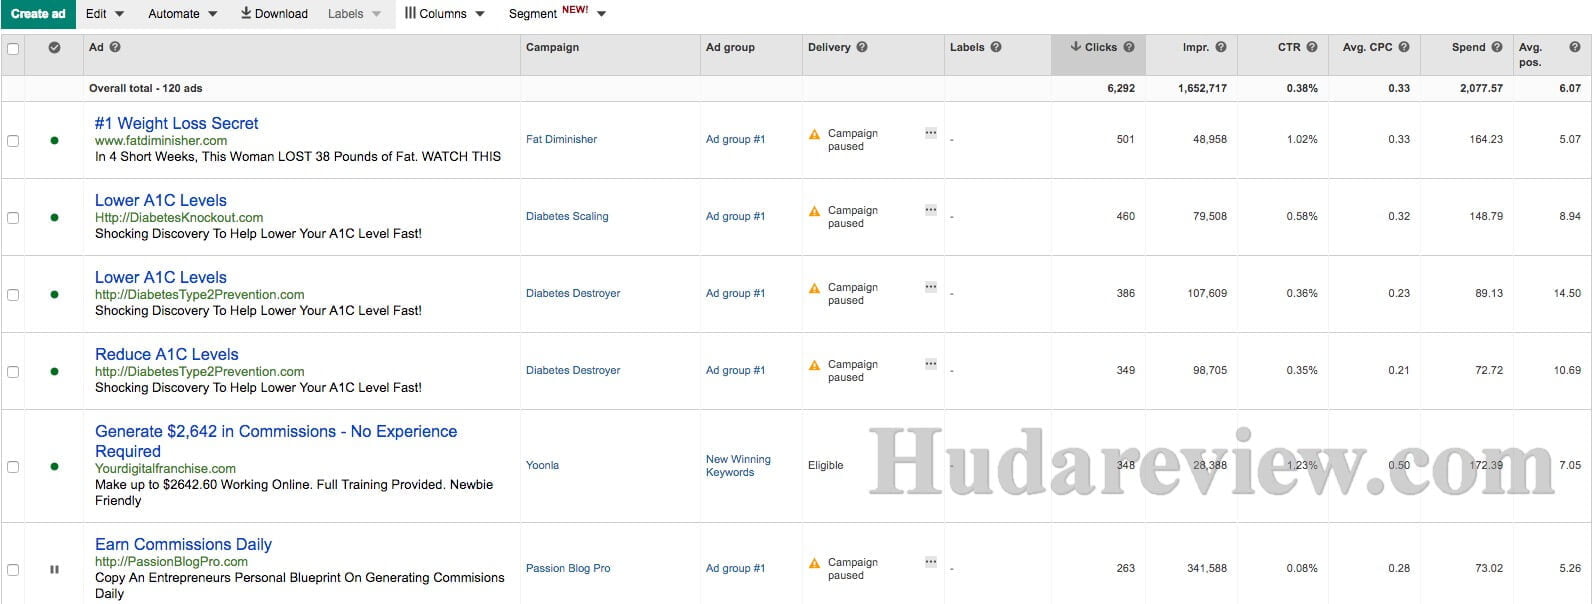Viewport: 1594px width, 604px height.
Task: Open delivery details bubble for Fat Diminisher row
Action: point(931,133)
